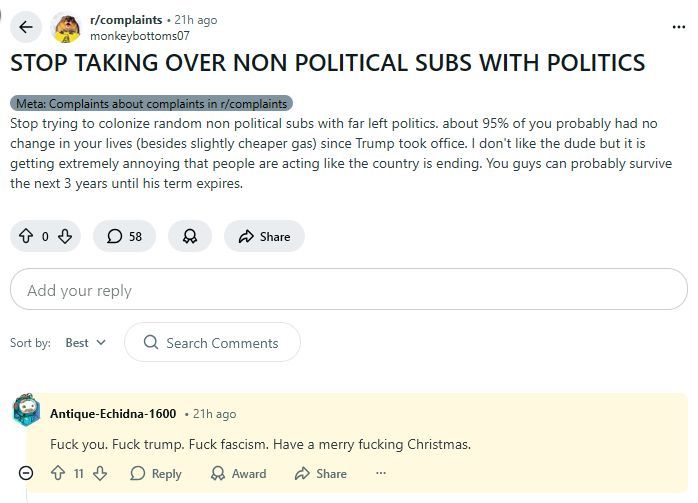698x503 pixels.
Task: Open monkeybottoms07 user profile
Action: tap(140, 36)
